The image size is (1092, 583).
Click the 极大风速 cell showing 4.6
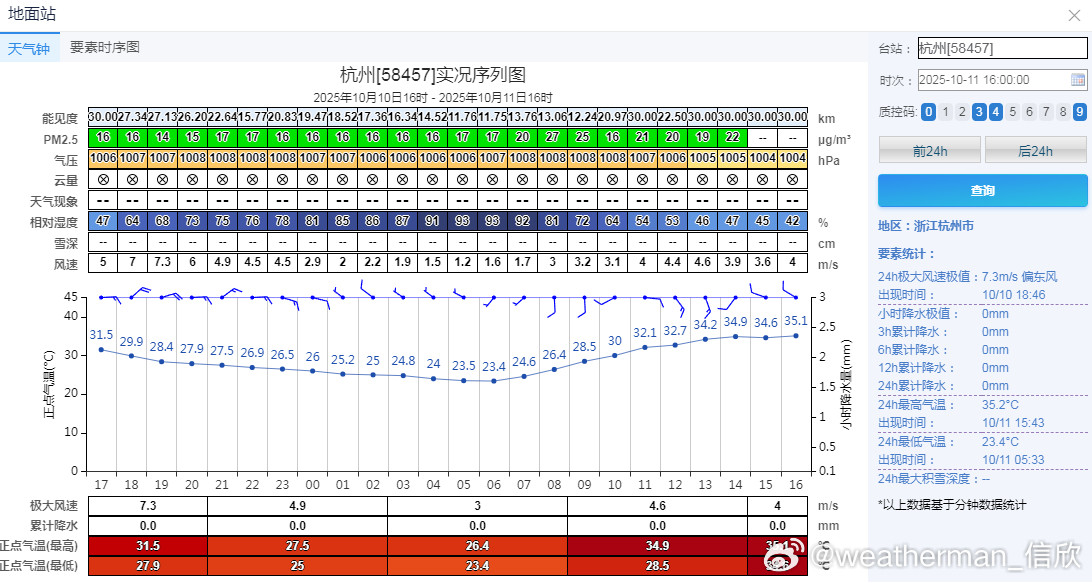pyautogui.click(x=657, y=506)
